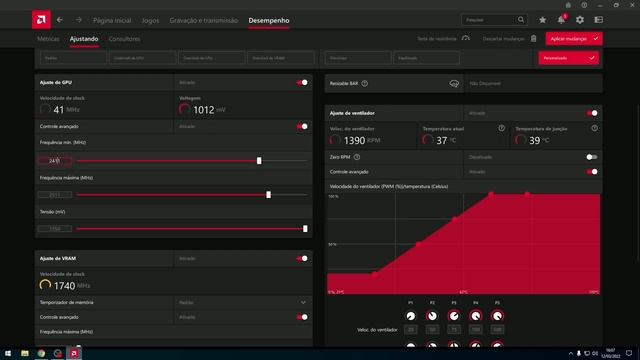Image resolution: width=640 pixels, height=360 pixels.
Task: Click the P4 fan speed knob
Action: (x=476, y=316)
